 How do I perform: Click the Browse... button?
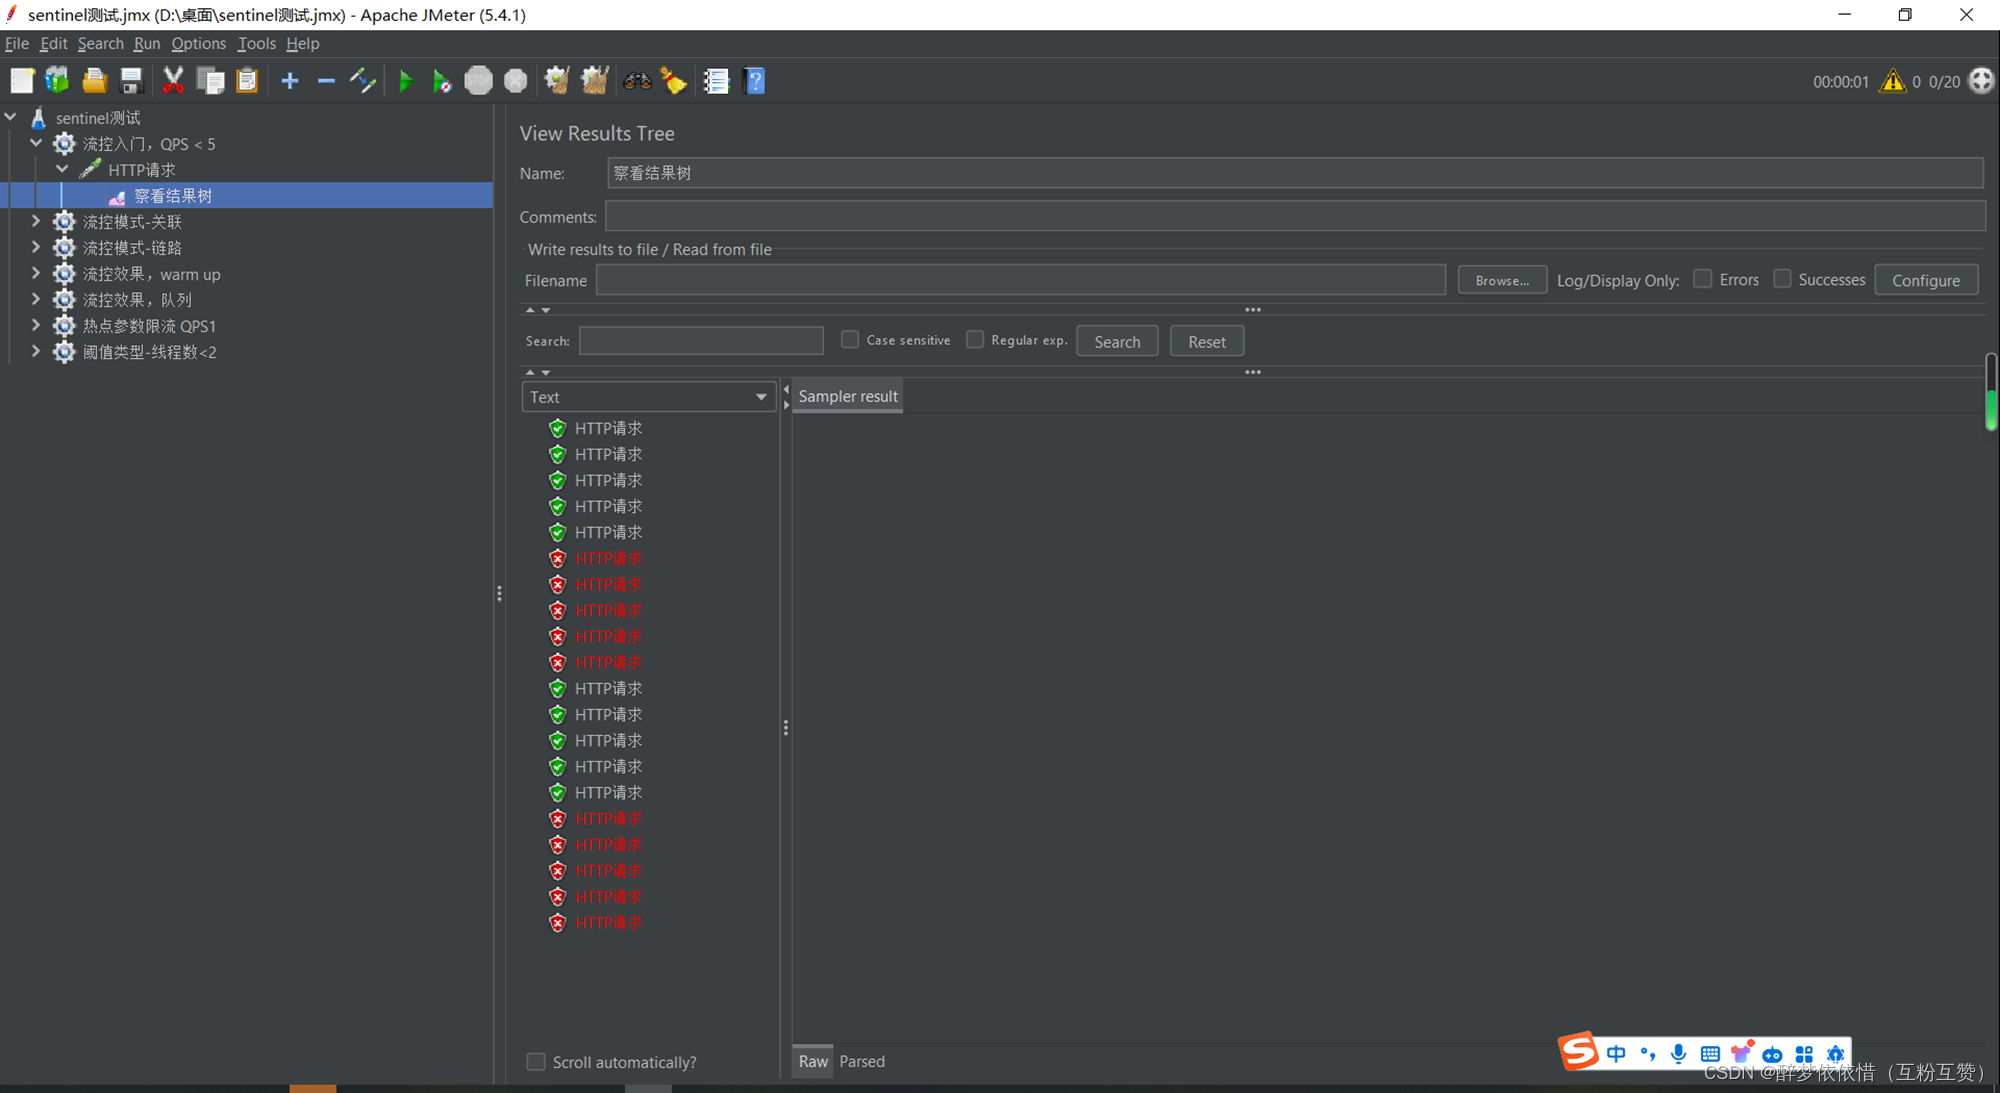[x=1501, y=280]
